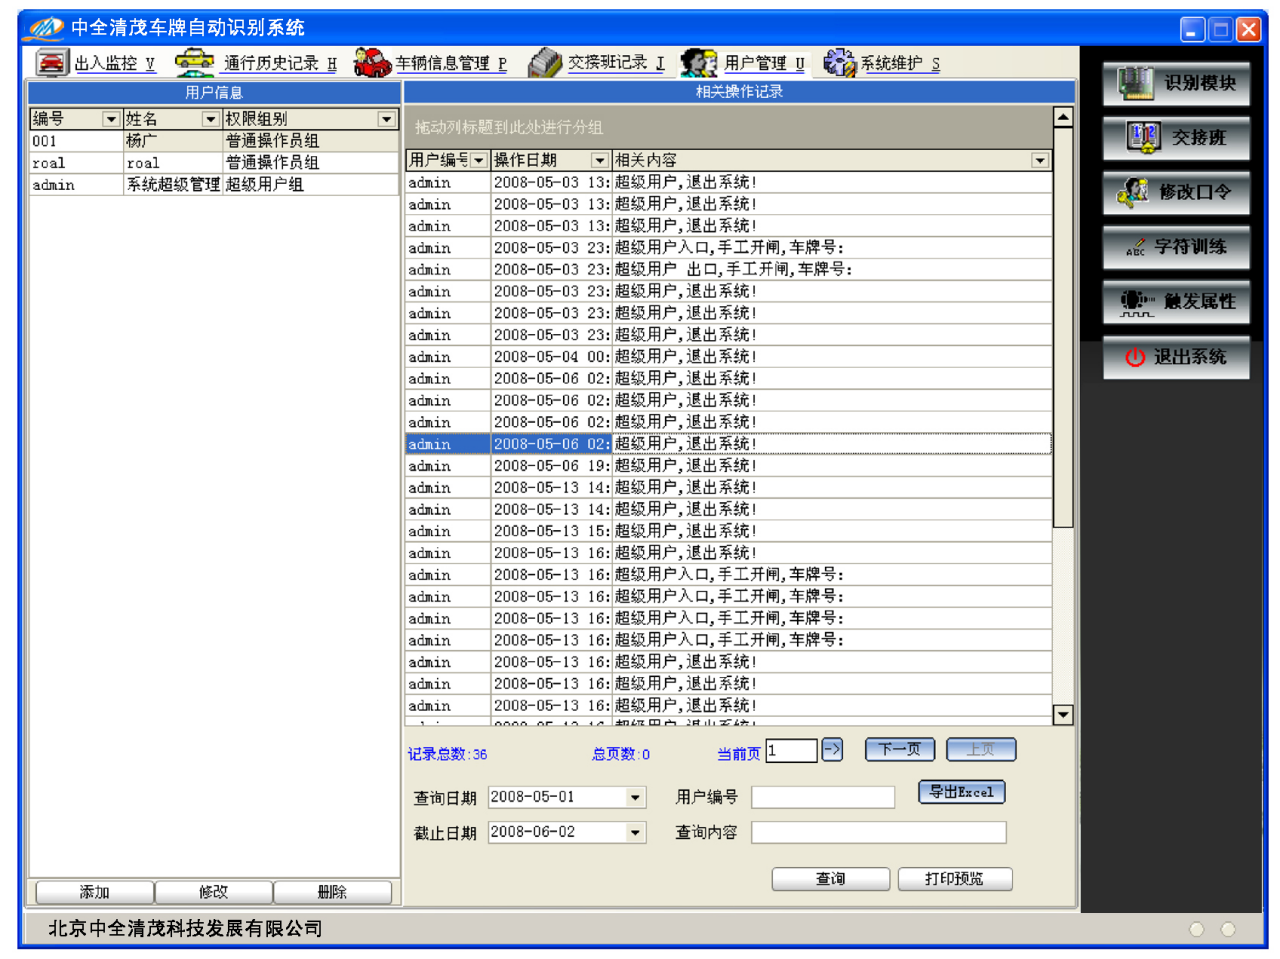
Task: Open the 识别模块 sidebar button
Action: (1176, 83)
